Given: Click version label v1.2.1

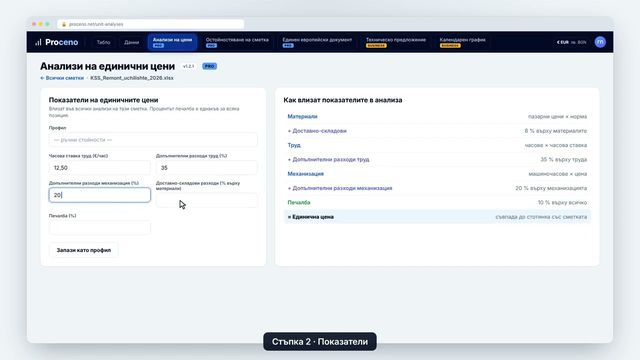Looking at the screenshot, I should click(x=188, y=66).
